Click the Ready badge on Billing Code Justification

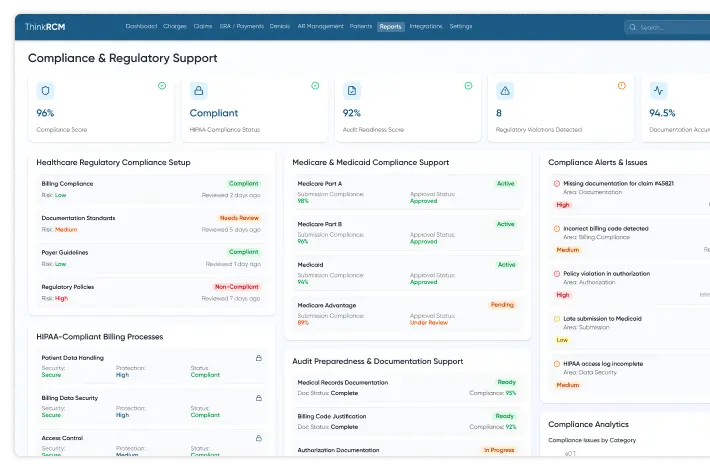click(x=504, y=416)
